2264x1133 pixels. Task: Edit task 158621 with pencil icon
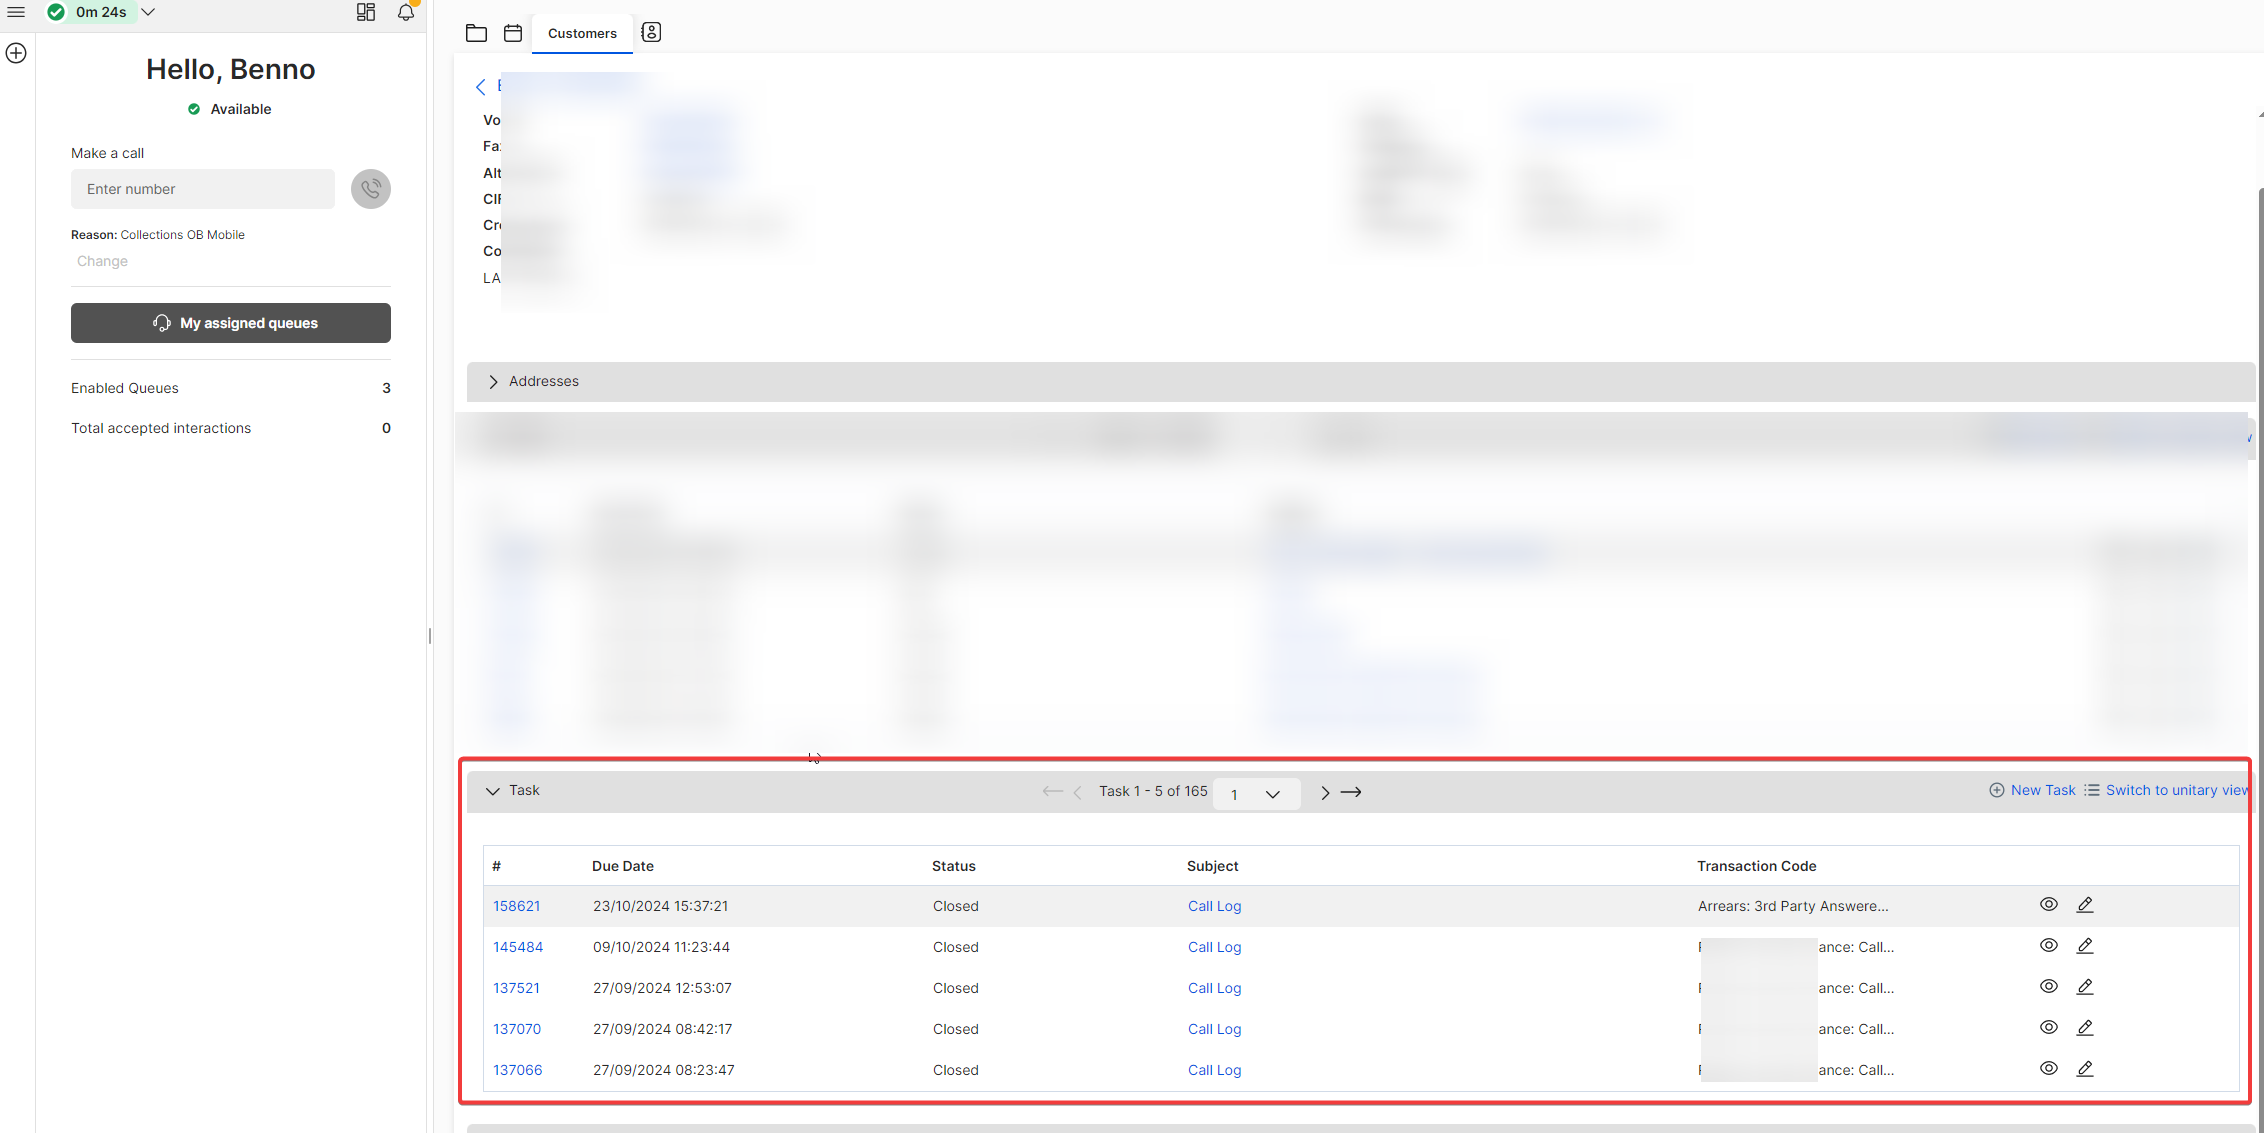[2085, 904]
